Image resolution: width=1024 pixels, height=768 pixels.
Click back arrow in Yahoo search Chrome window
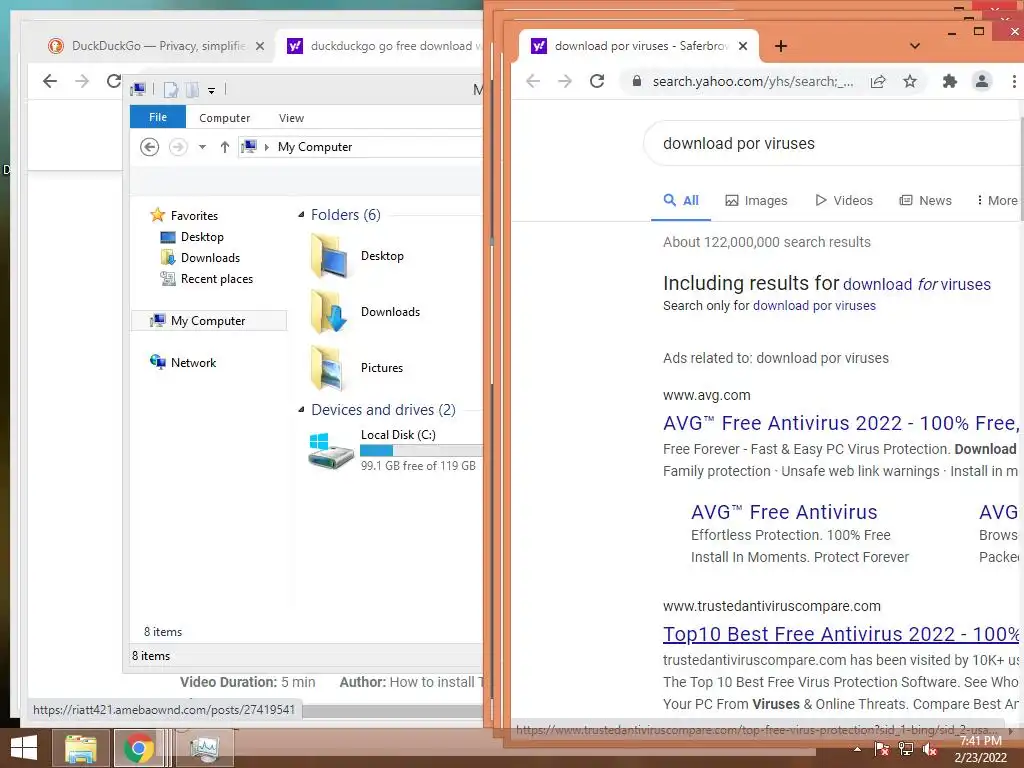tap(533, 81)
